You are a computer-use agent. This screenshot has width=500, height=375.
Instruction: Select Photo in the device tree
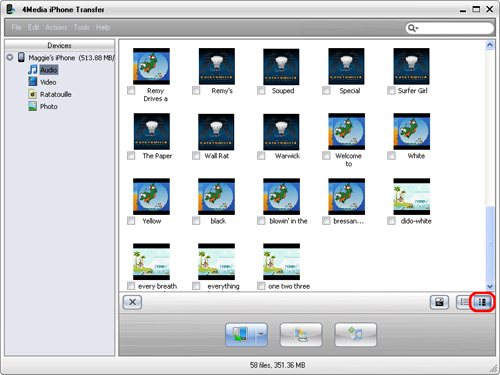pyautogui.click(x=49, y=107)
